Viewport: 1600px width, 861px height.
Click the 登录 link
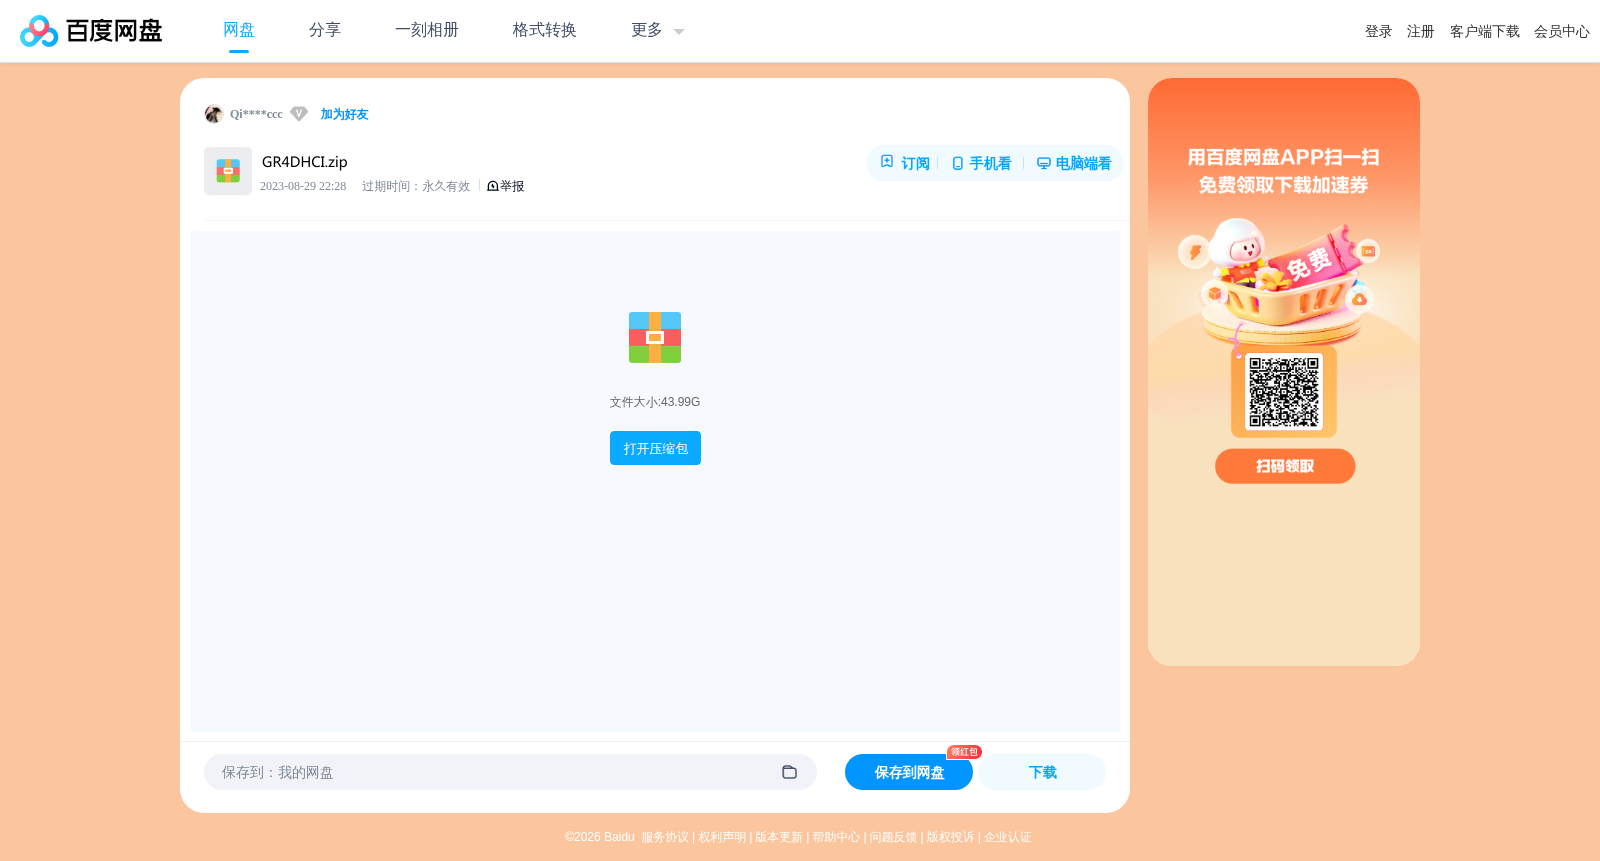point(1379,31)
